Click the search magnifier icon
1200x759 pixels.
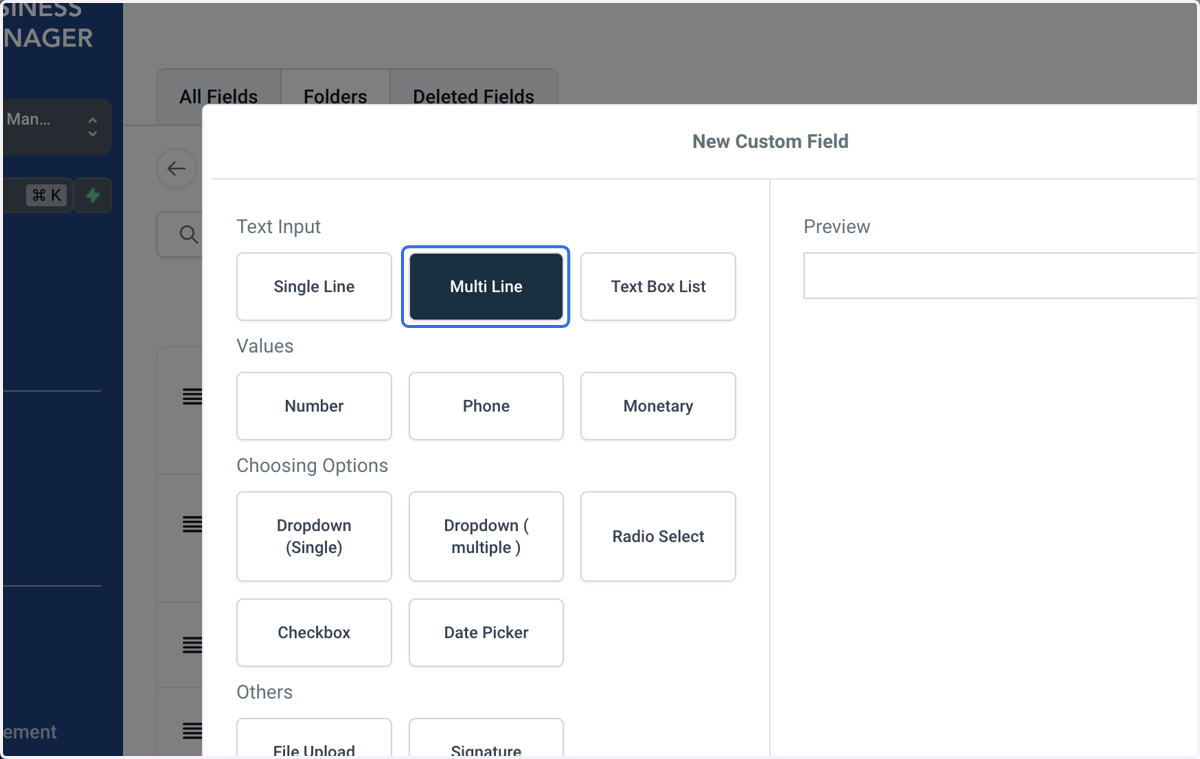click(x=188, y=234)
